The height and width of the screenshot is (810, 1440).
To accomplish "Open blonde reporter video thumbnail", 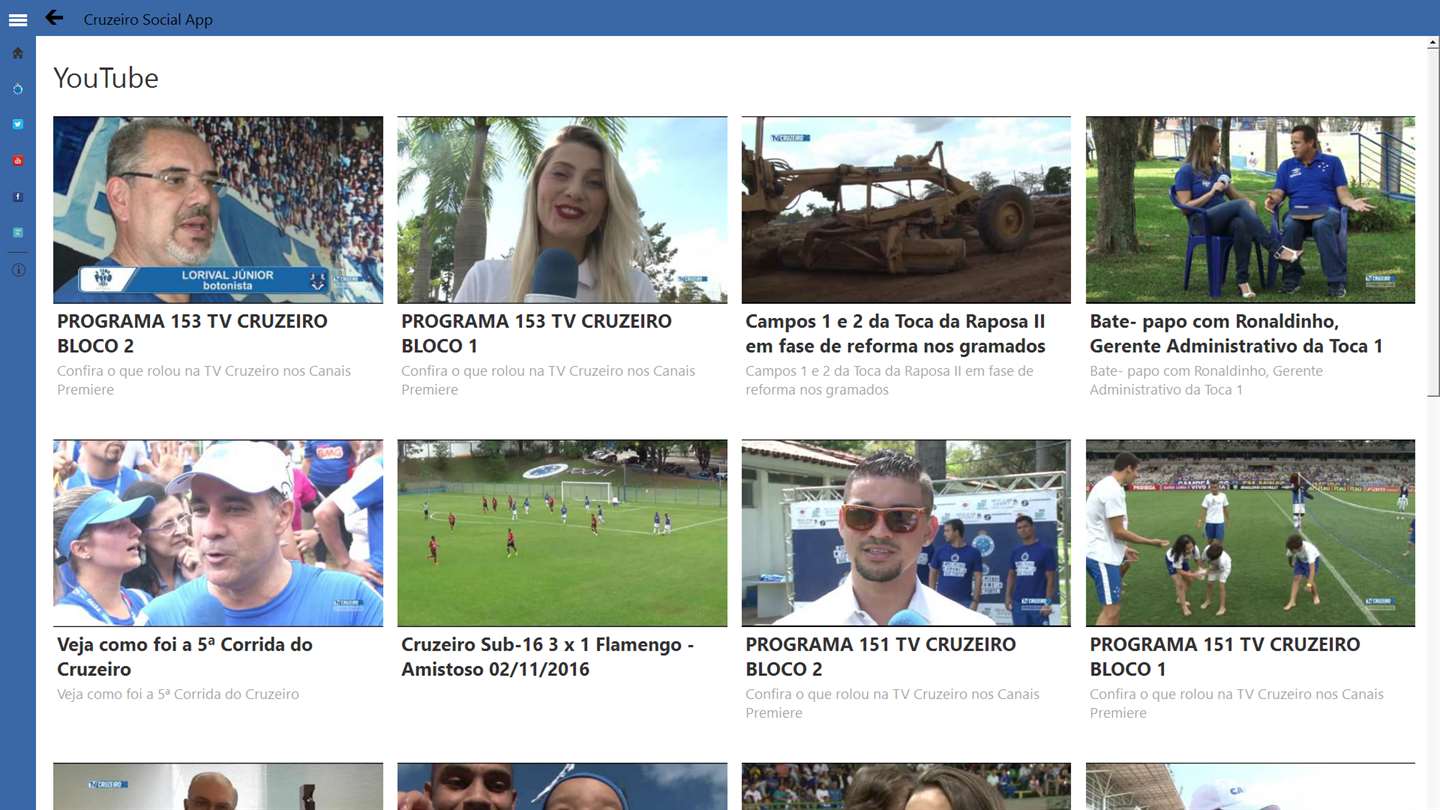I will coord(562,210).
